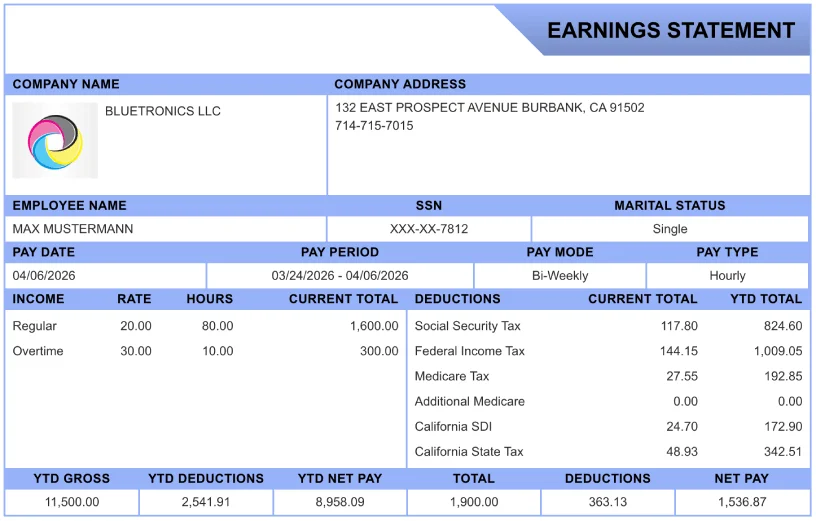Click the SSN value XXX-XX-7812
Viewport: 816px width, 521px height.
click(x=429, y=229)
